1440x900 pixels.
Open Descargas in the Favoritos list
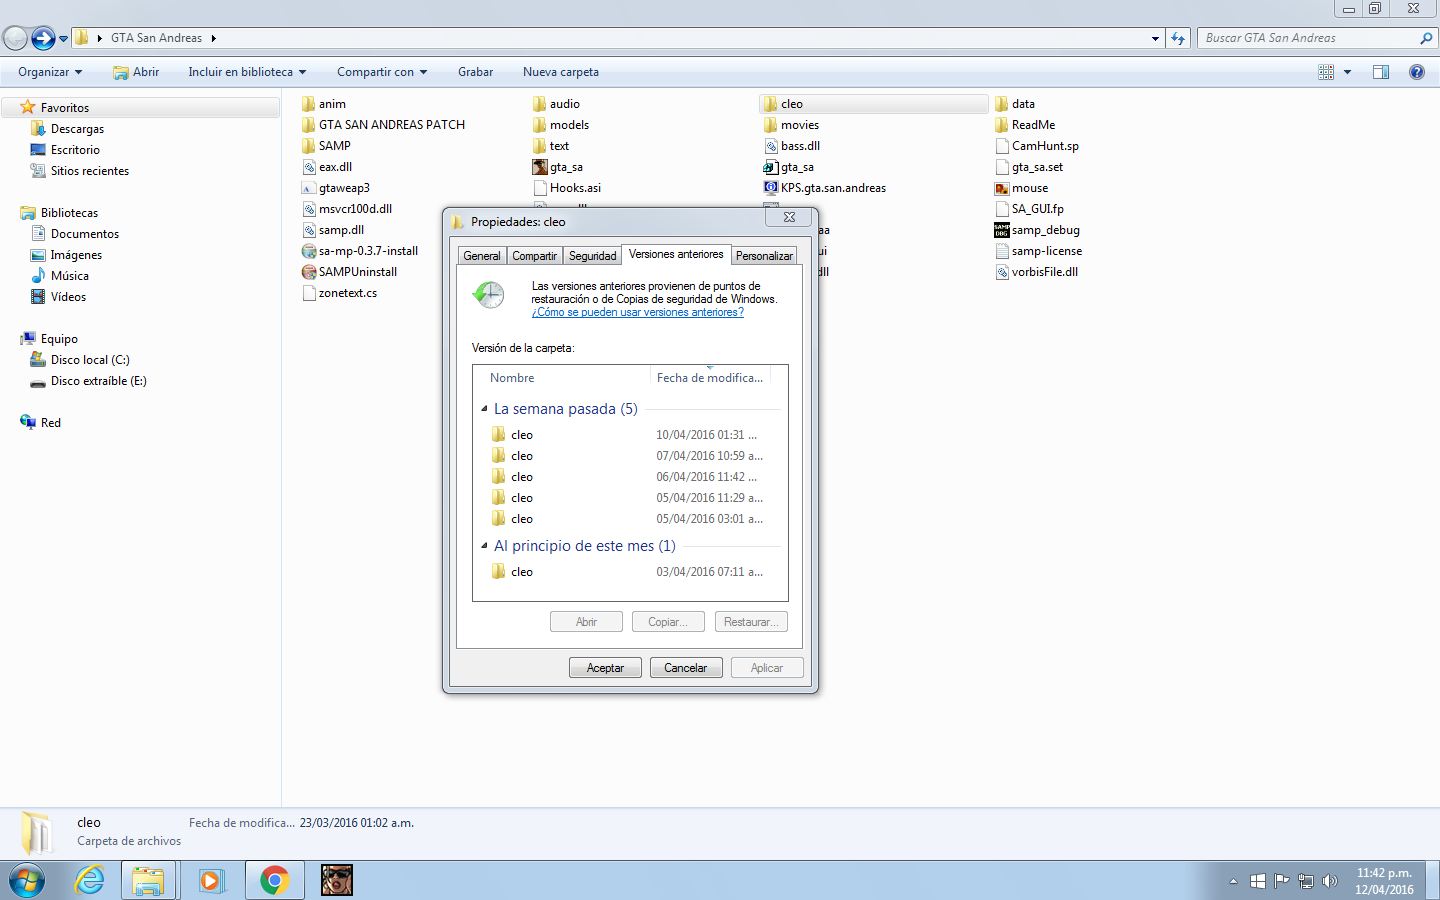tap(77, 129)
